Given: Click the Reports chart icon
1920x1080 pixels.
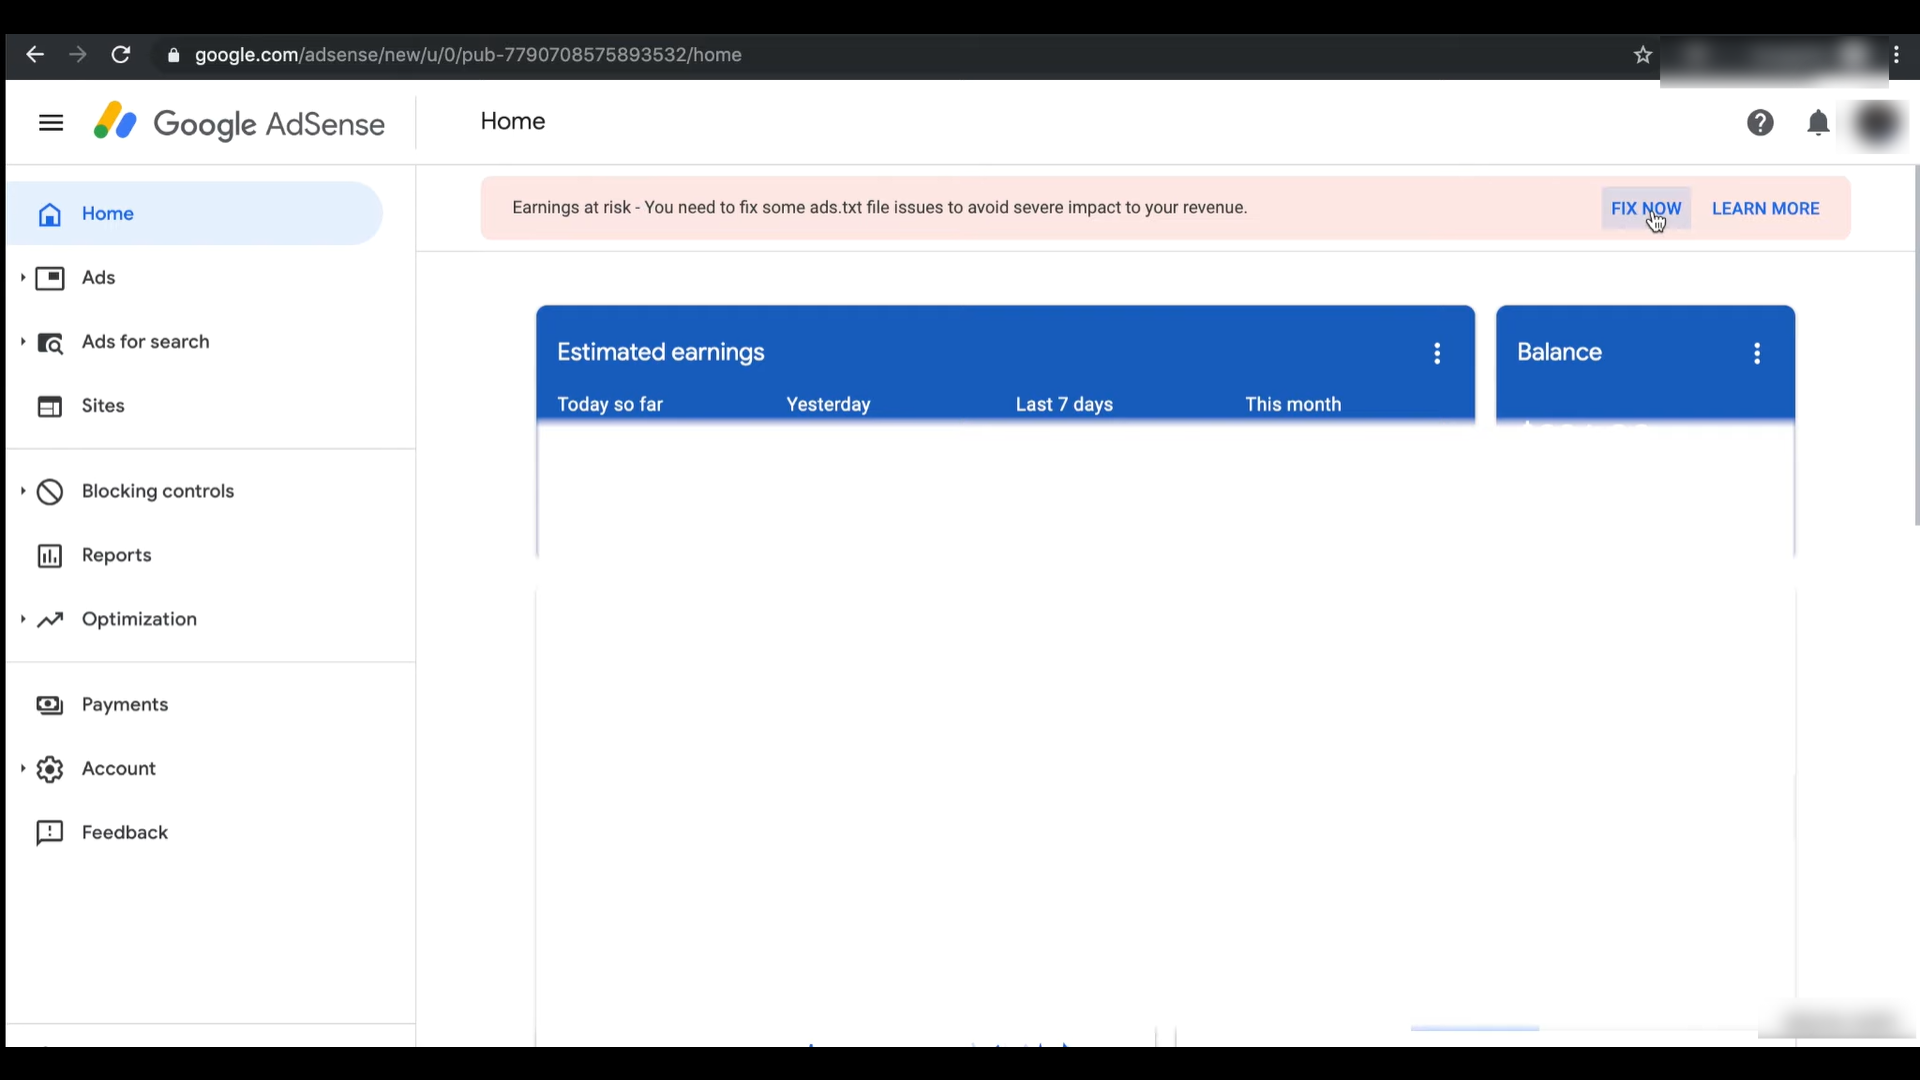Looking at the screenshot, I should (x=50, y=556).
